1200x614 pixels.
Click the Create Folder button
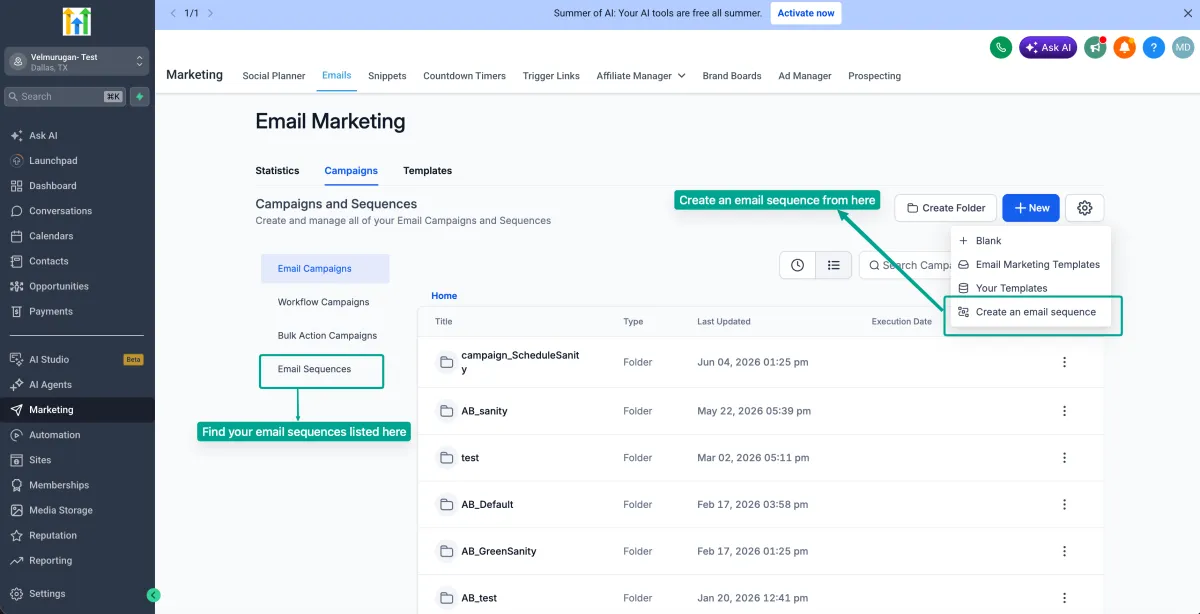(946, 208)
